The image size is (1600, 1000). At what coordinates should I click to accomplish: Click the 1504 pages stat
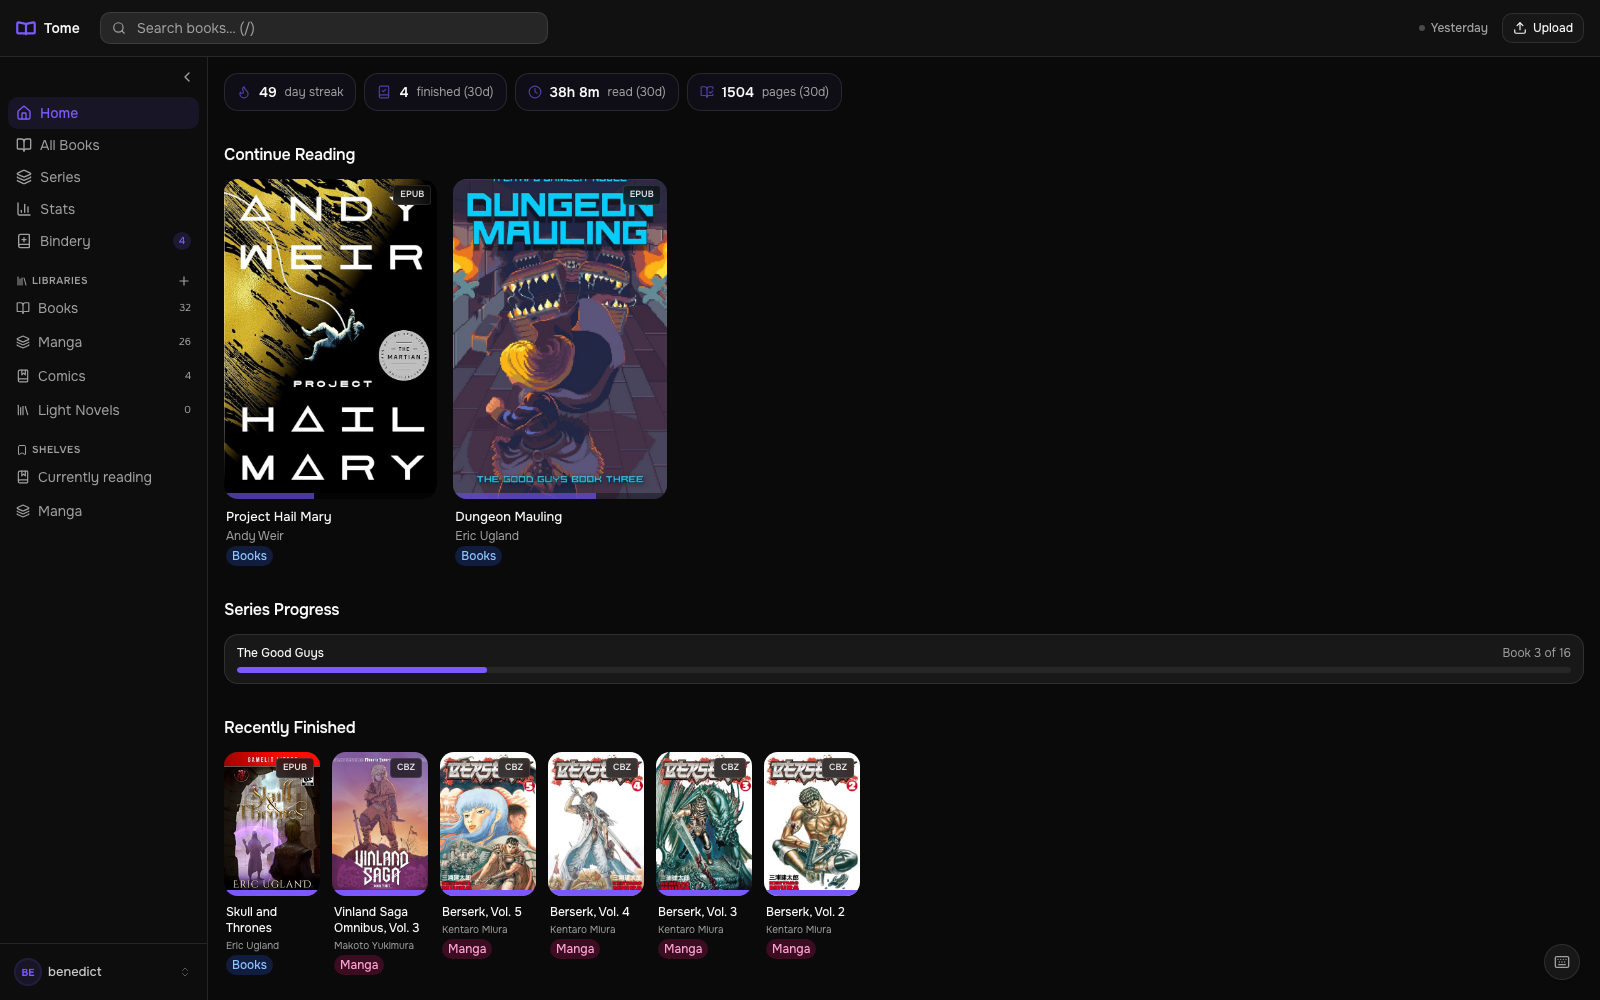(x=764, y=92)
